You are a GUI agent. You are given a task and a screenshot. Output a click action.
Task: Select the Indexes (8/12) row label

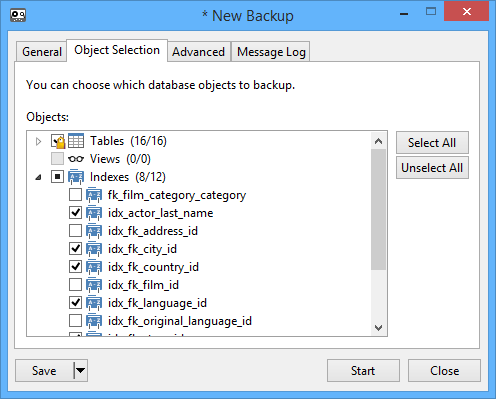(128, 177)
